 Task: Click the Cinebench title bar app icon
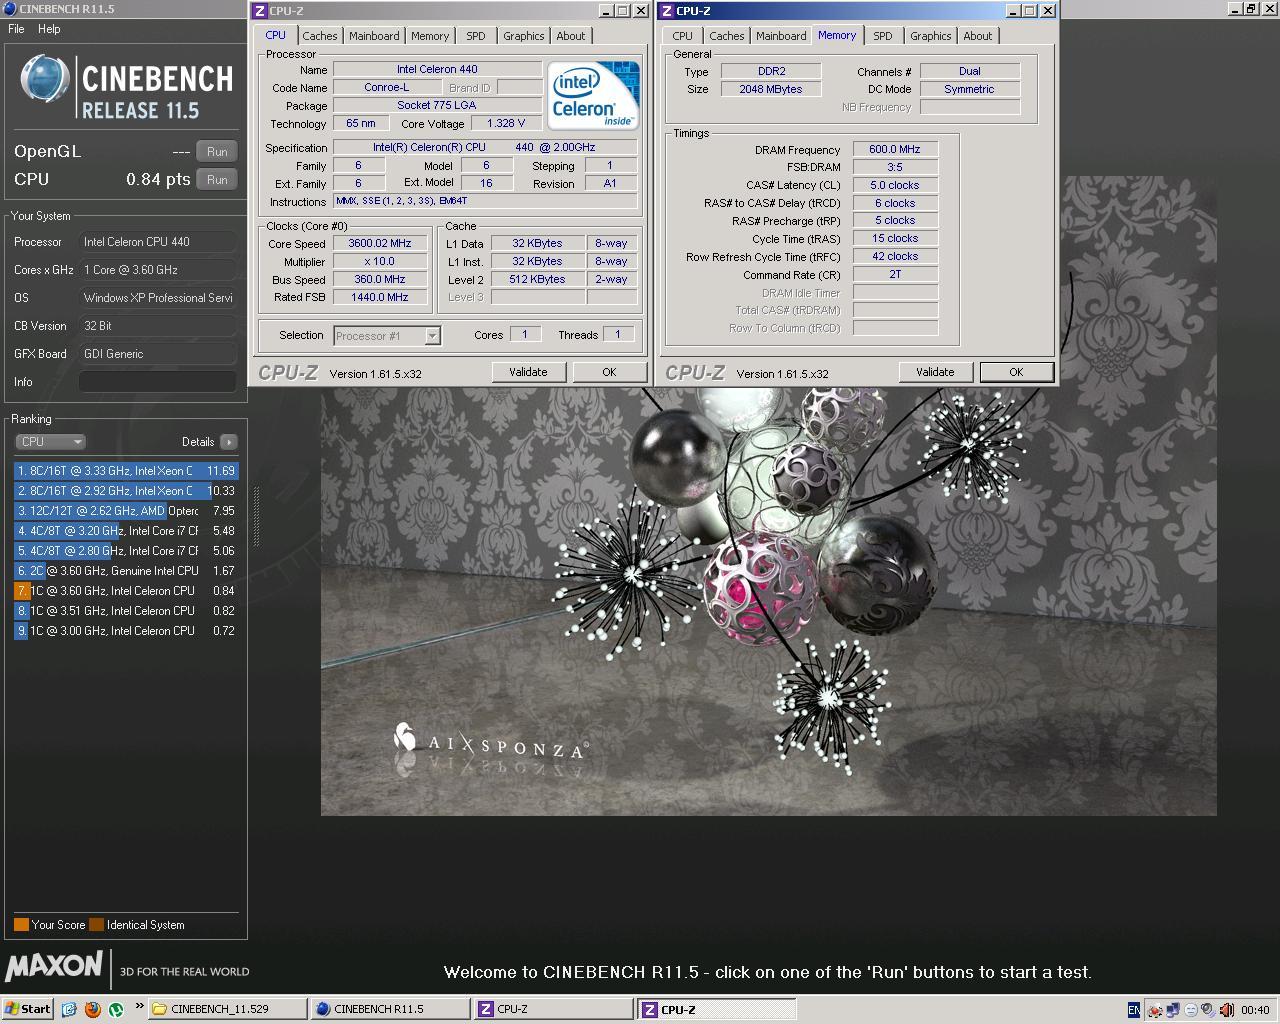(x=10, y=9)
